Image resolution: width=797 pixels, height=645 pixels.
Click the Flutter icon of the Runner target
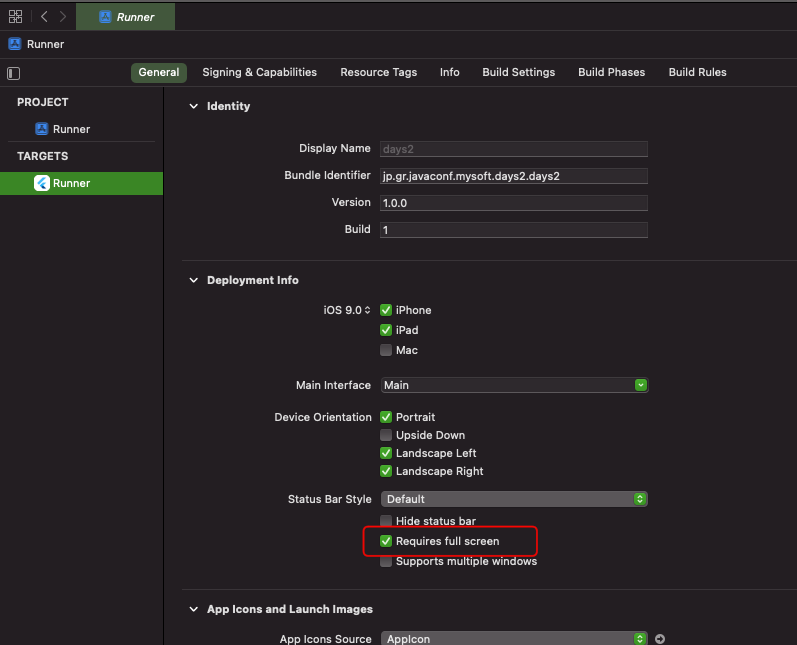click(x=42, y=183)
